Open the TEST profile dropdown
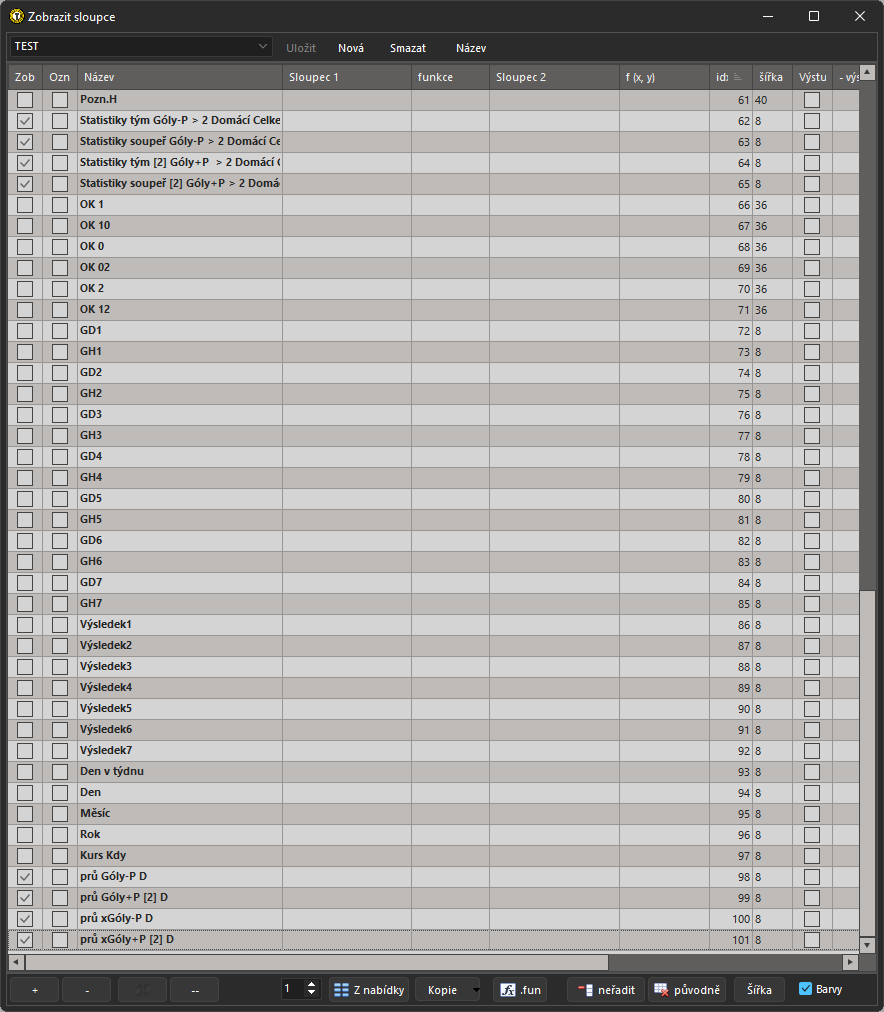The image size is (884, 1012). (140, 46)
